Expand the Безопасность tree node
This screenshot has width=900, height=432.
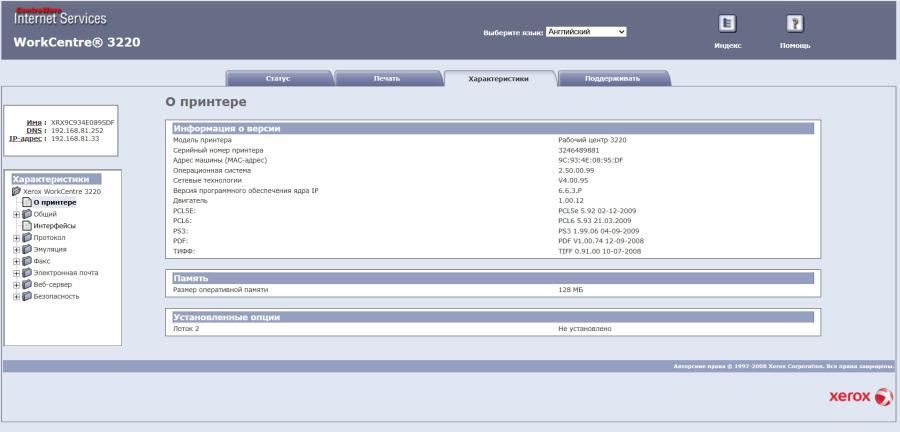coord(17,297)
